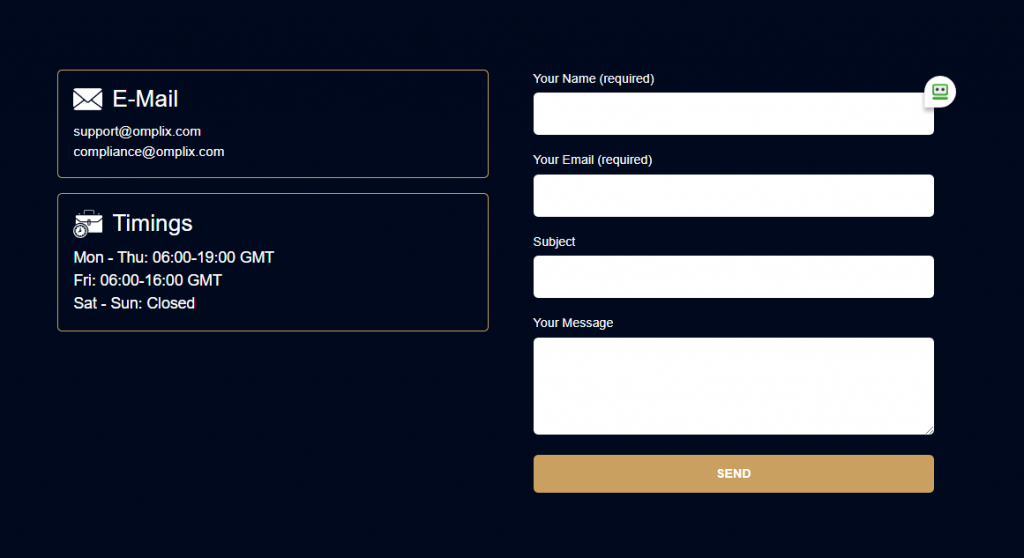Click the briefcase Timings icon
The height and width of the screenshot is (558, 1024).
pos(88,223)
